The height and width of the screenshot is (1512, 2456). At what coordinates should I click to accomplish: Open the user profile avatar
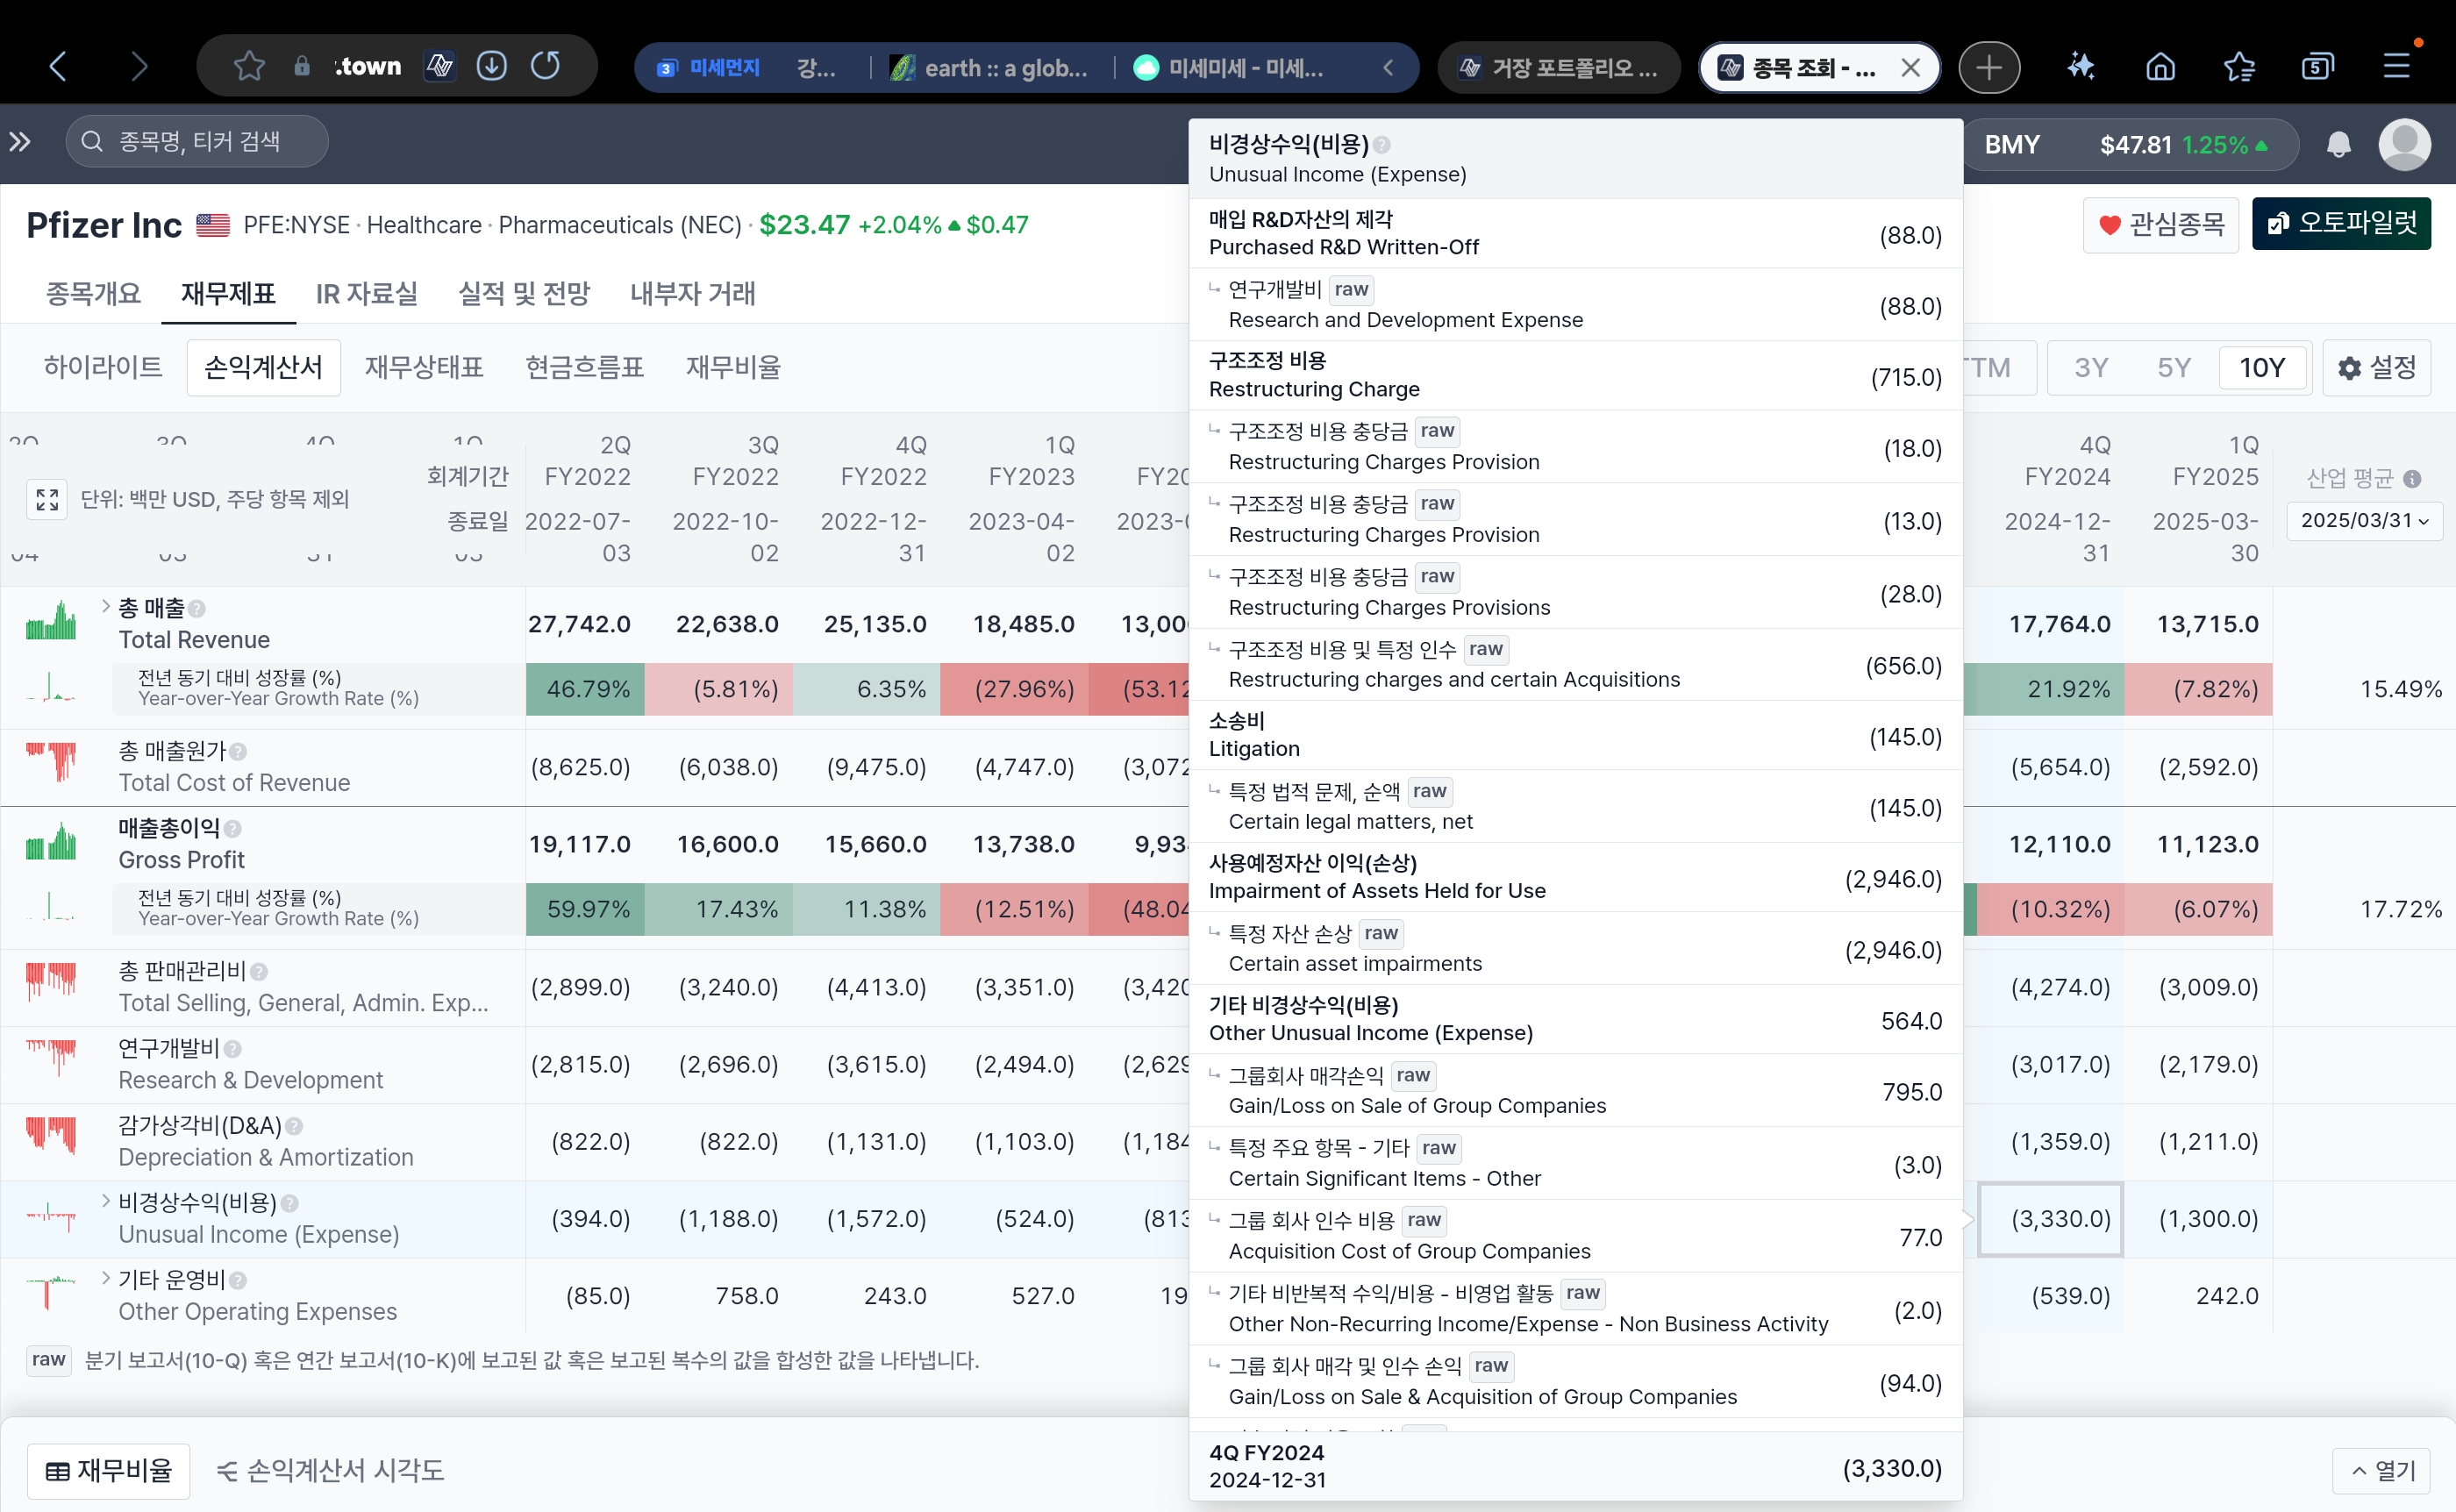coord(2405,145)
